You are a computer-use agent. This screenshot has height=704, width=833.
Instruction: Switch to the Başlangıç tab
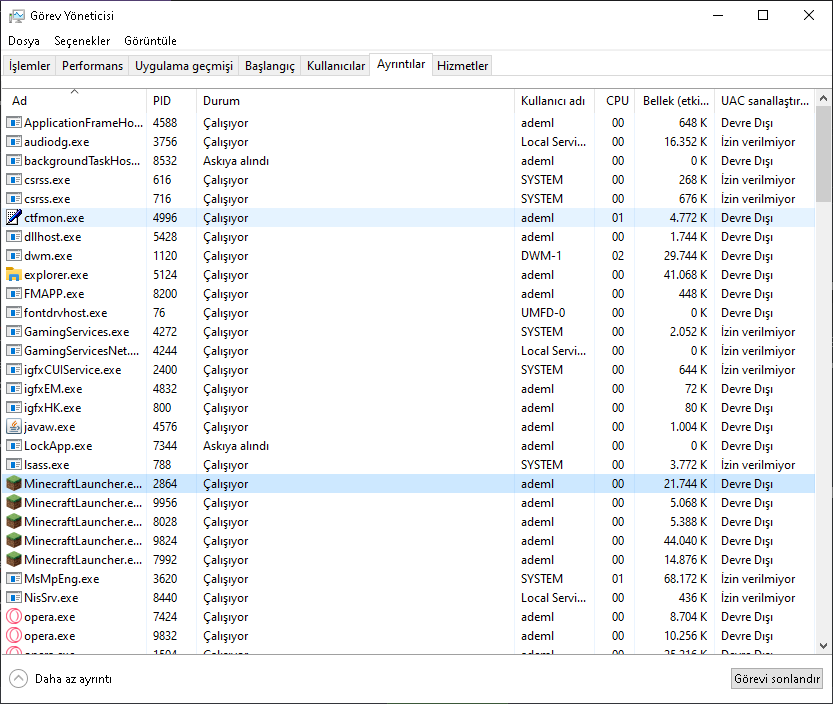270,66
